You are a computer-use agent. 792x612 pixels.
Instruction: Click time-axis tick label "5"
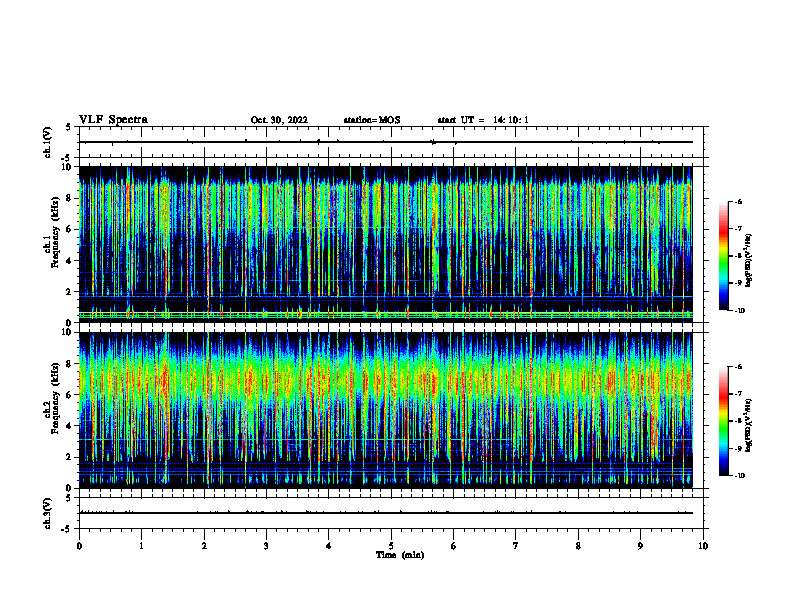pyautogui.click(x=391, y=546)
